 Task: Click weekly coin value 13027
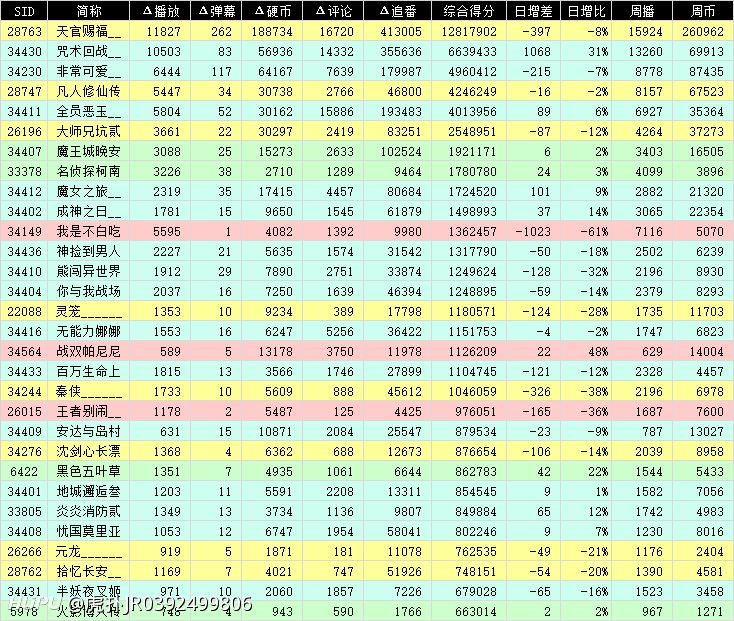[706, 432]
